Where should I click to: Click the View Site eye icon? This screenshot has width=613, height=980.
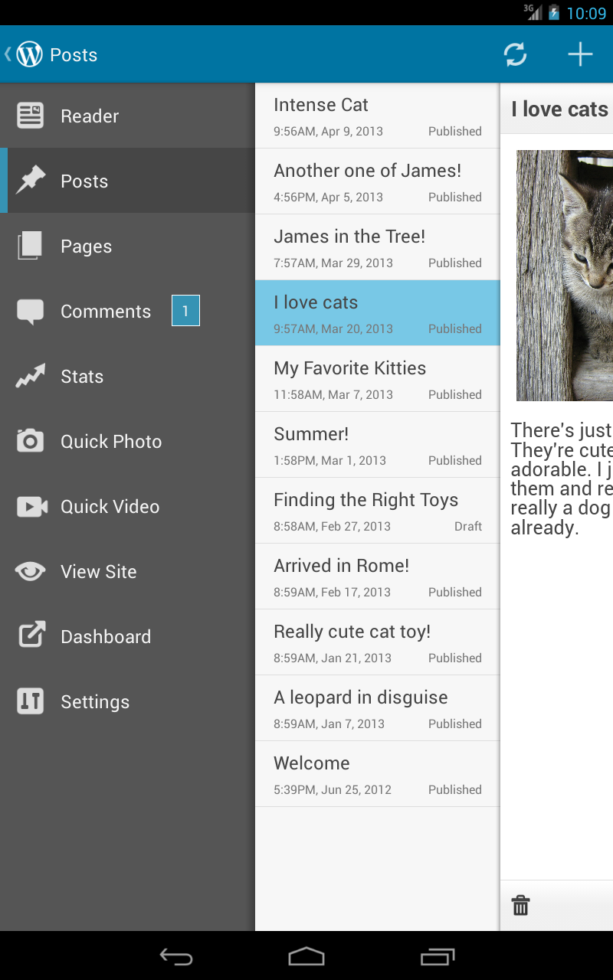point(31,572)
